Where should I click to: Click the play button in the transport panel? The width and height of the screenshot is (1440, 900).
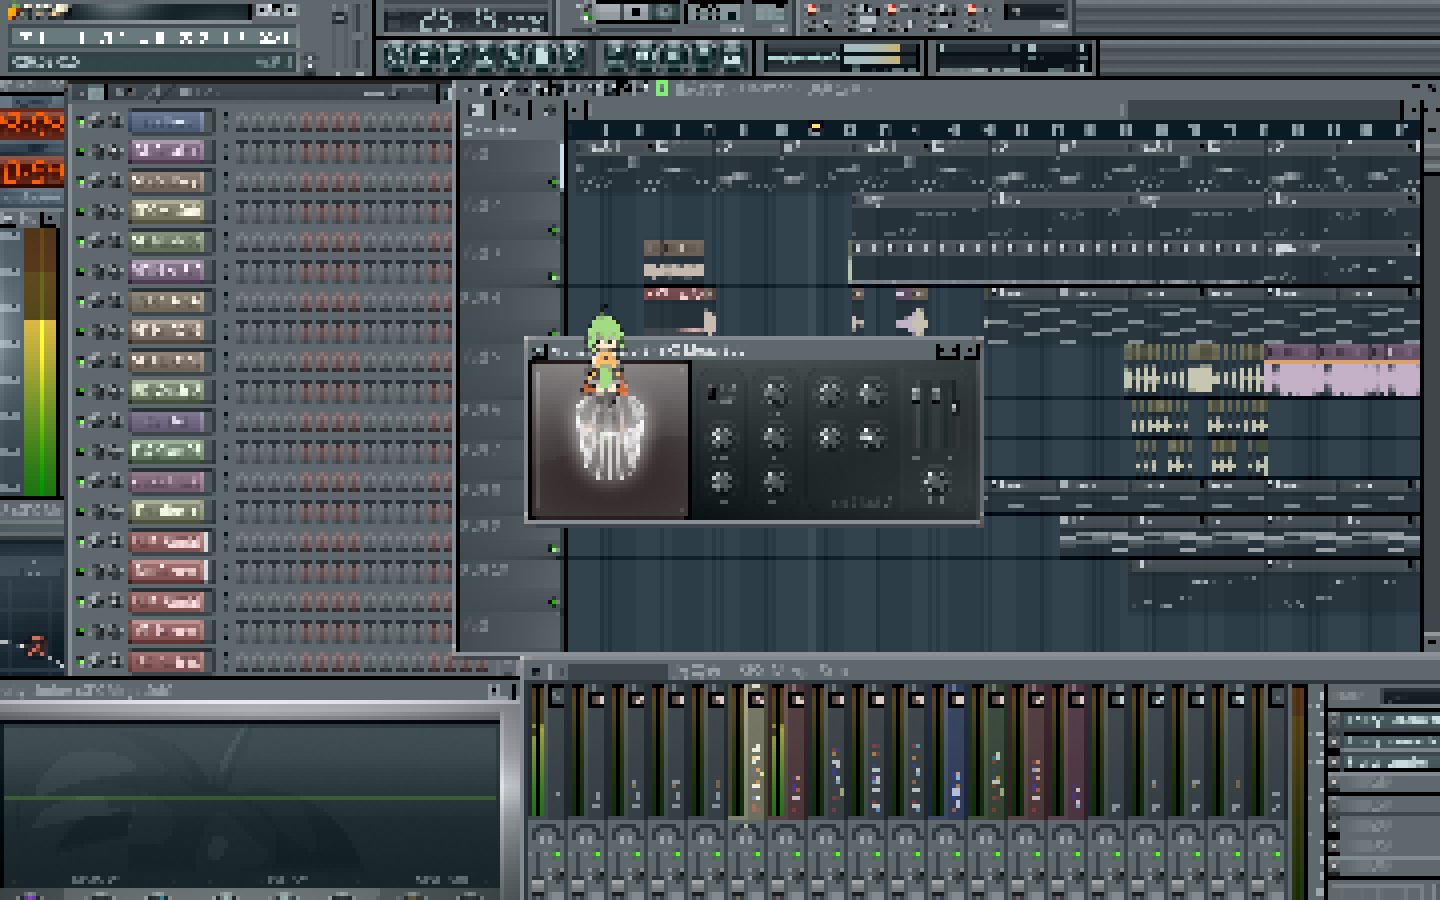(x=611, y=13)
